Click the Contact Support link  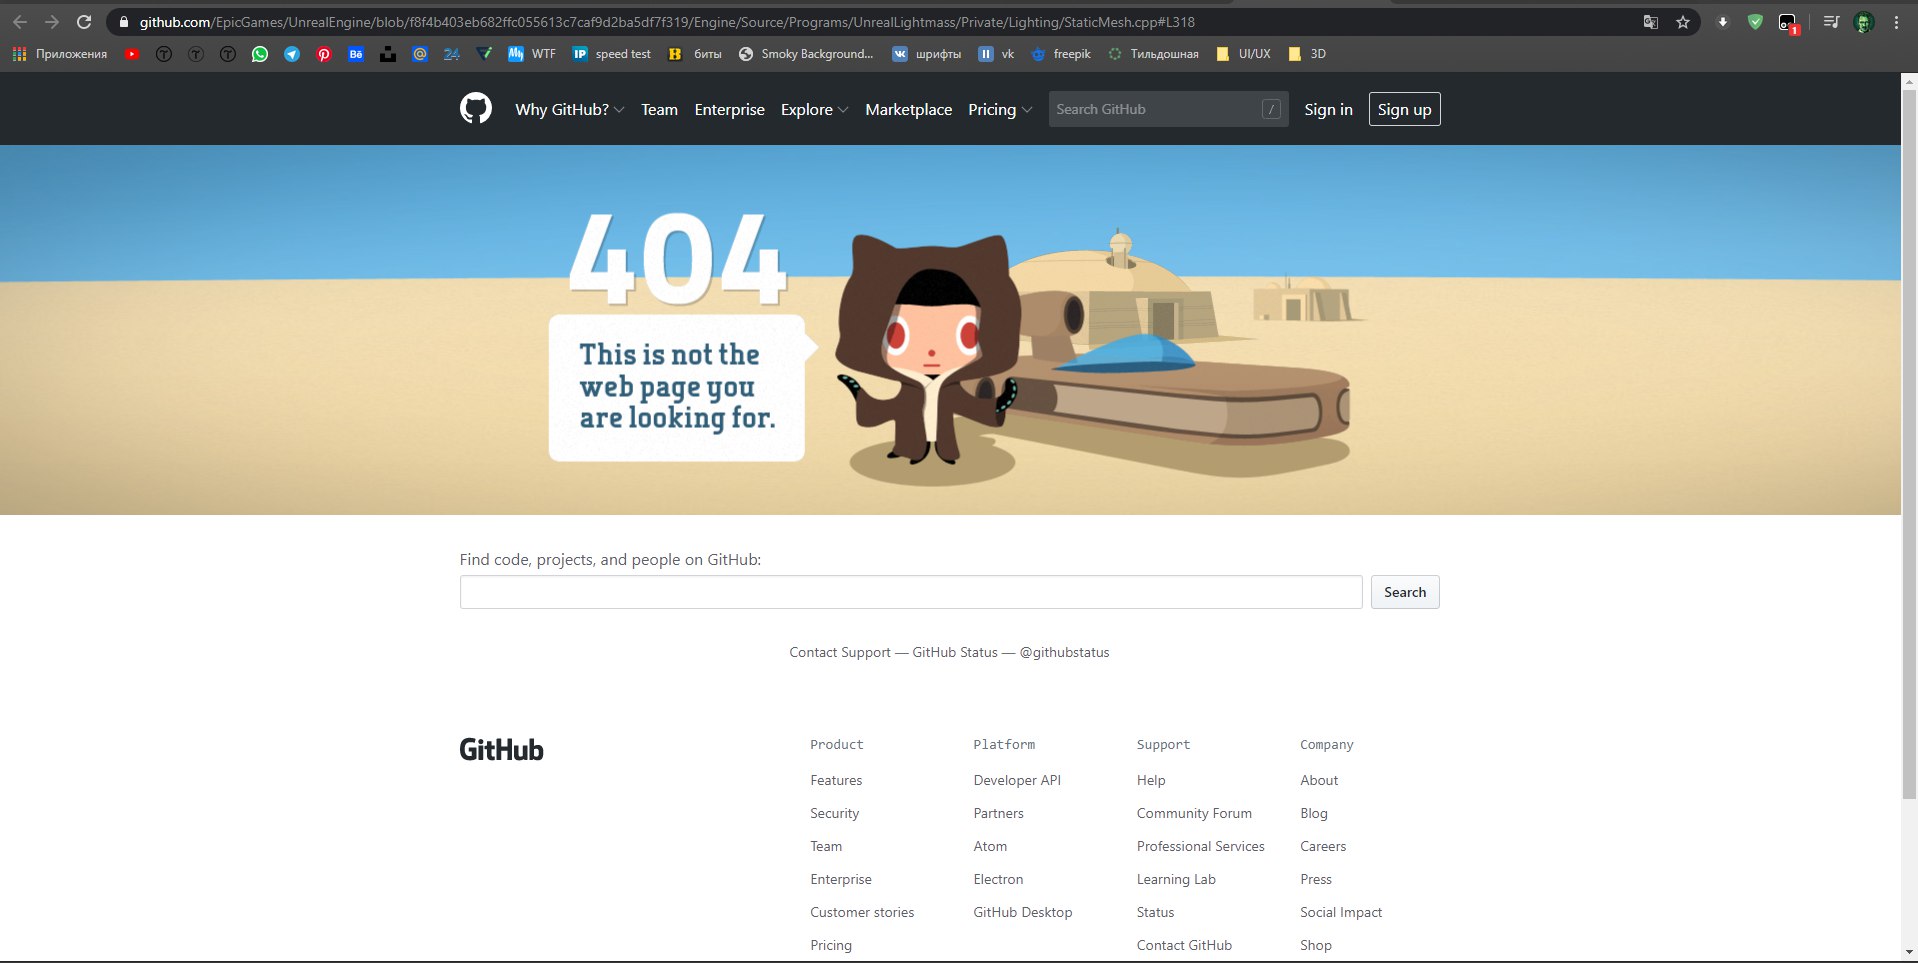coord(840,652)
